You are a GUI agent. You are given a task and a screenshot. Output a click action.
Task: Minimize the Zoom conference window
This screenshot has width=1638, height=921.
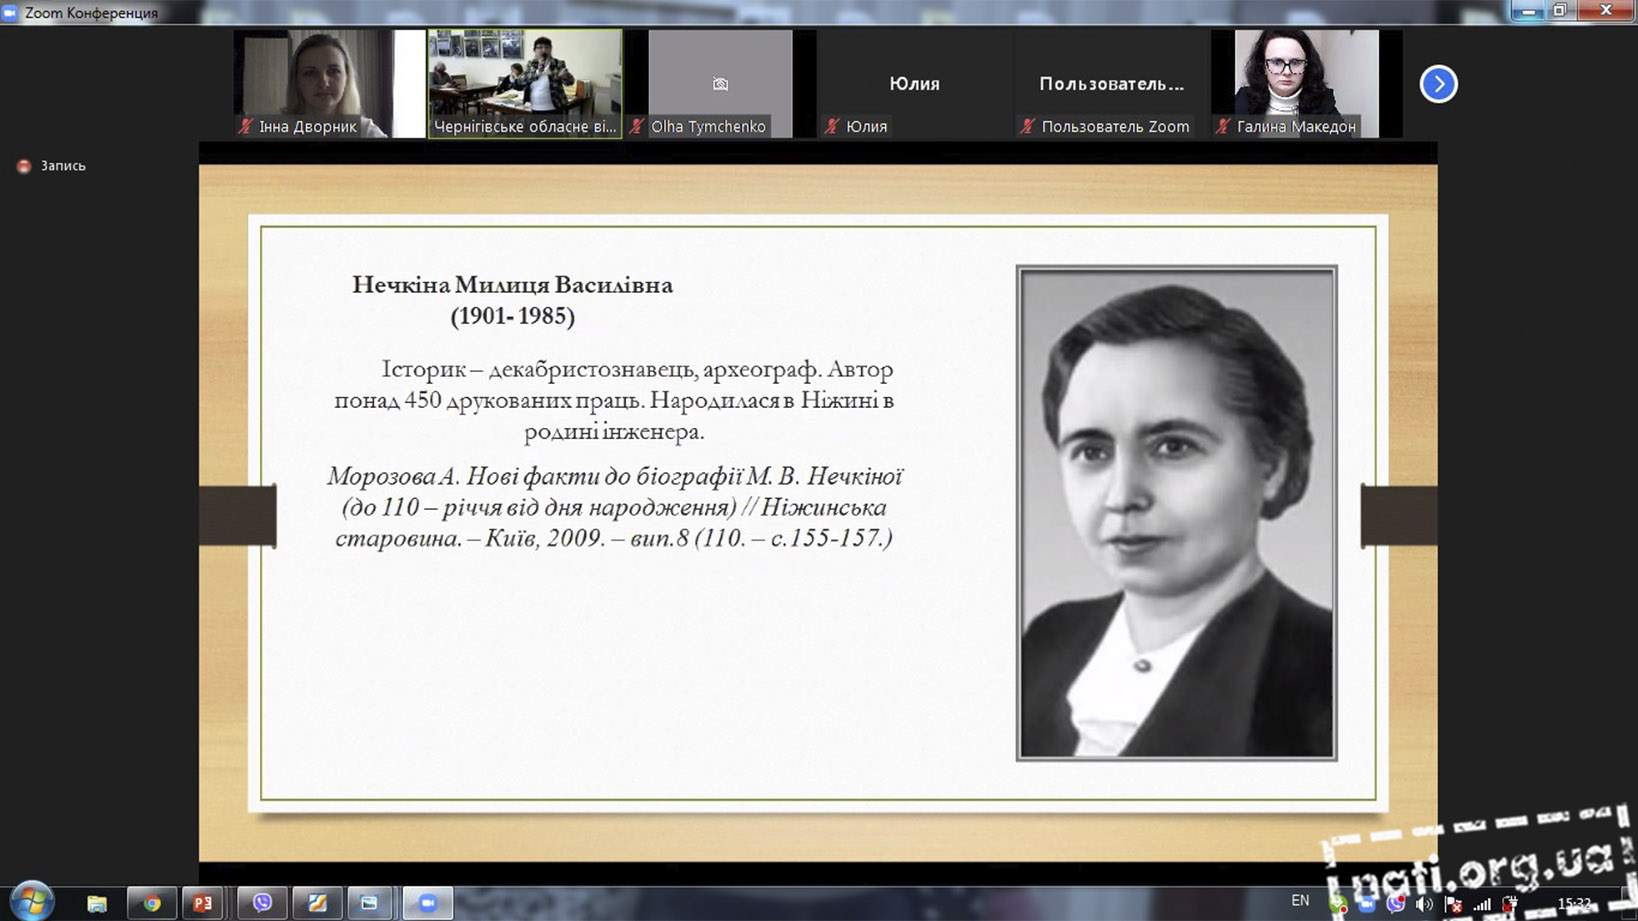click(x=1527, y=11)
